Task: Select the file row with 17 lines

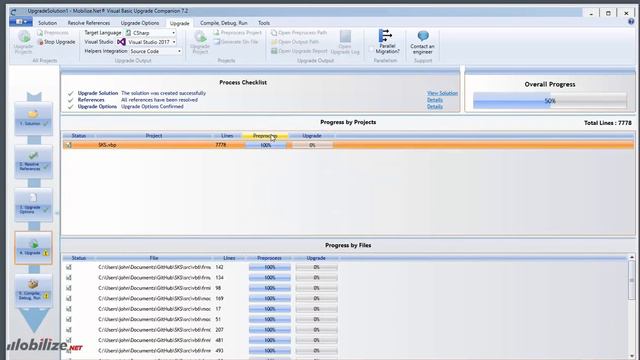Action: 345,309
